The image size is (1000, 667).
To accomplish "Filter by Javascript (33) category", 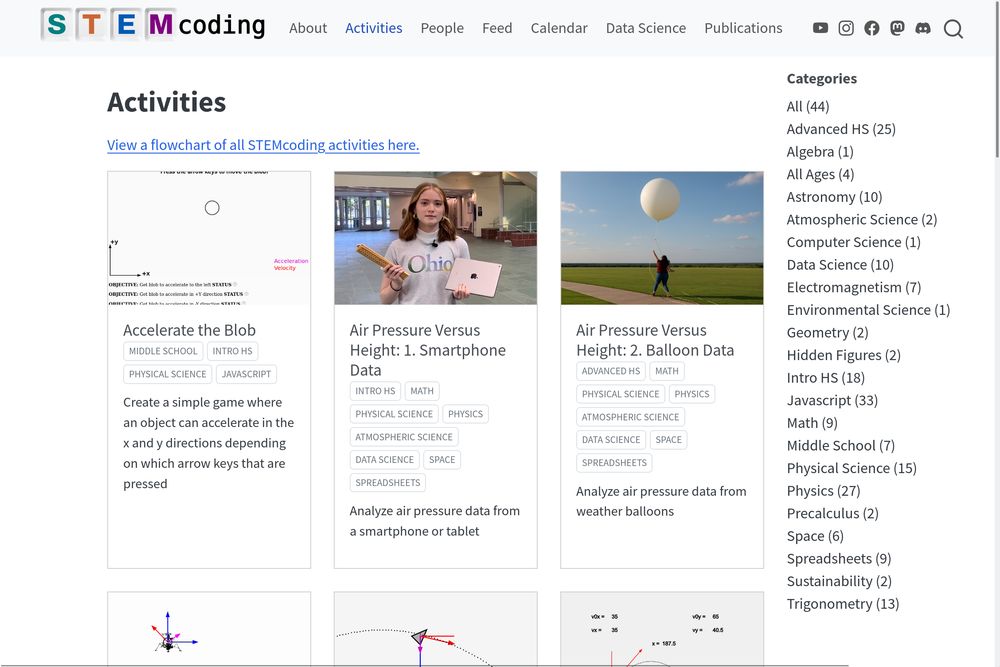I will pos(832,400).
